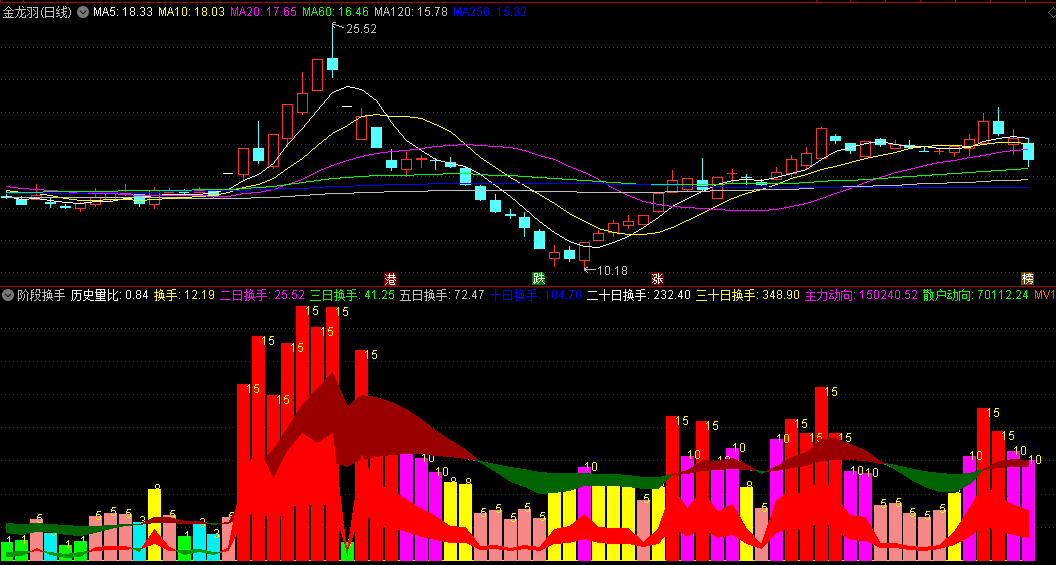Viewport: 1056px width, 565px height.
Task: Click the 二日换手: 25.52 value
Action: 262,294
